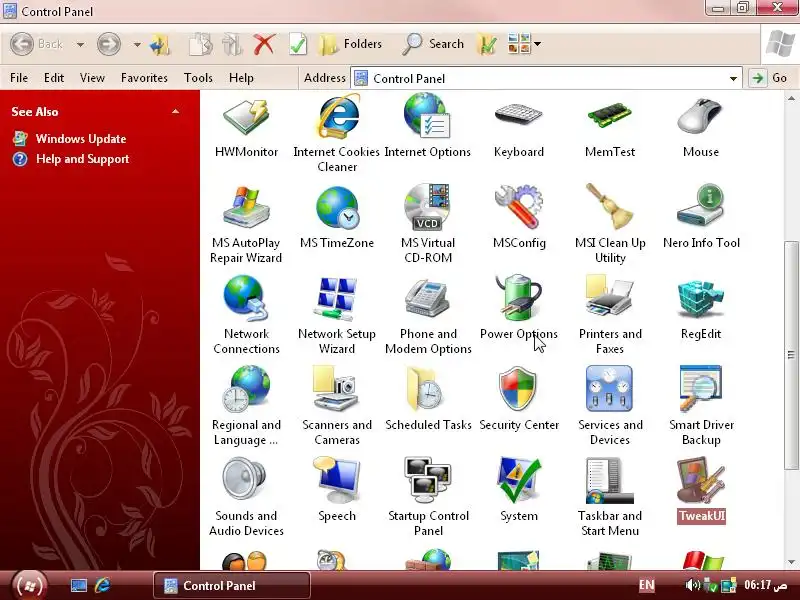This screenshot has height=600, width=800.
Task: Click the Folder Options toolbar icon
Action: click(487, 44)
